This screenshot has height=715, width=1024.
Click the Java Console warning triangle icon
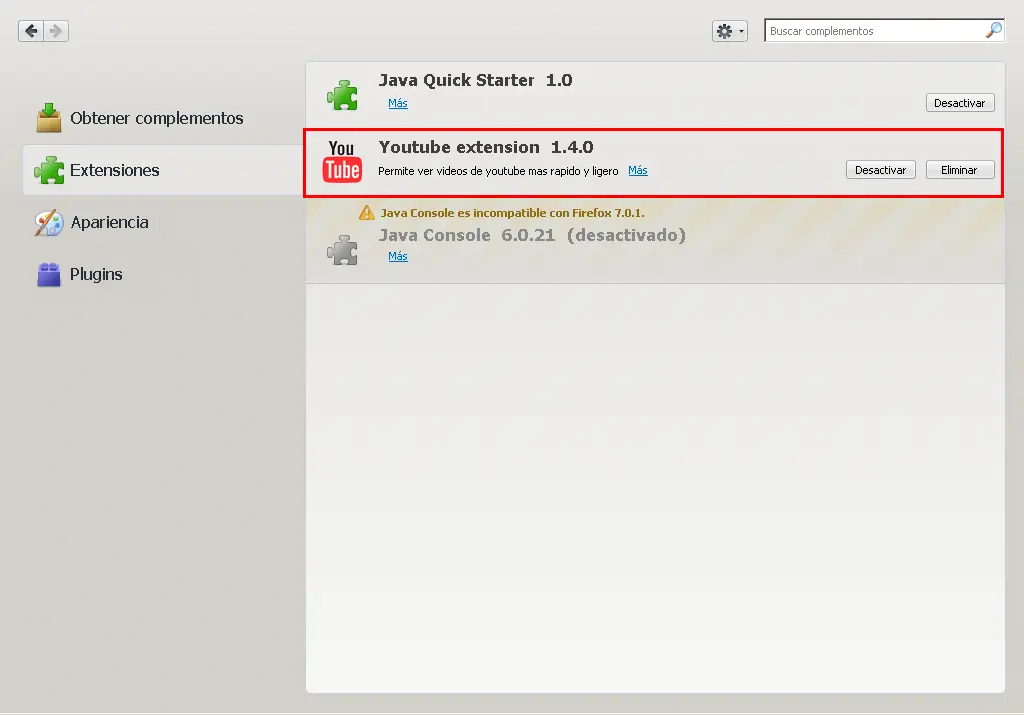(x=367, y=212)
